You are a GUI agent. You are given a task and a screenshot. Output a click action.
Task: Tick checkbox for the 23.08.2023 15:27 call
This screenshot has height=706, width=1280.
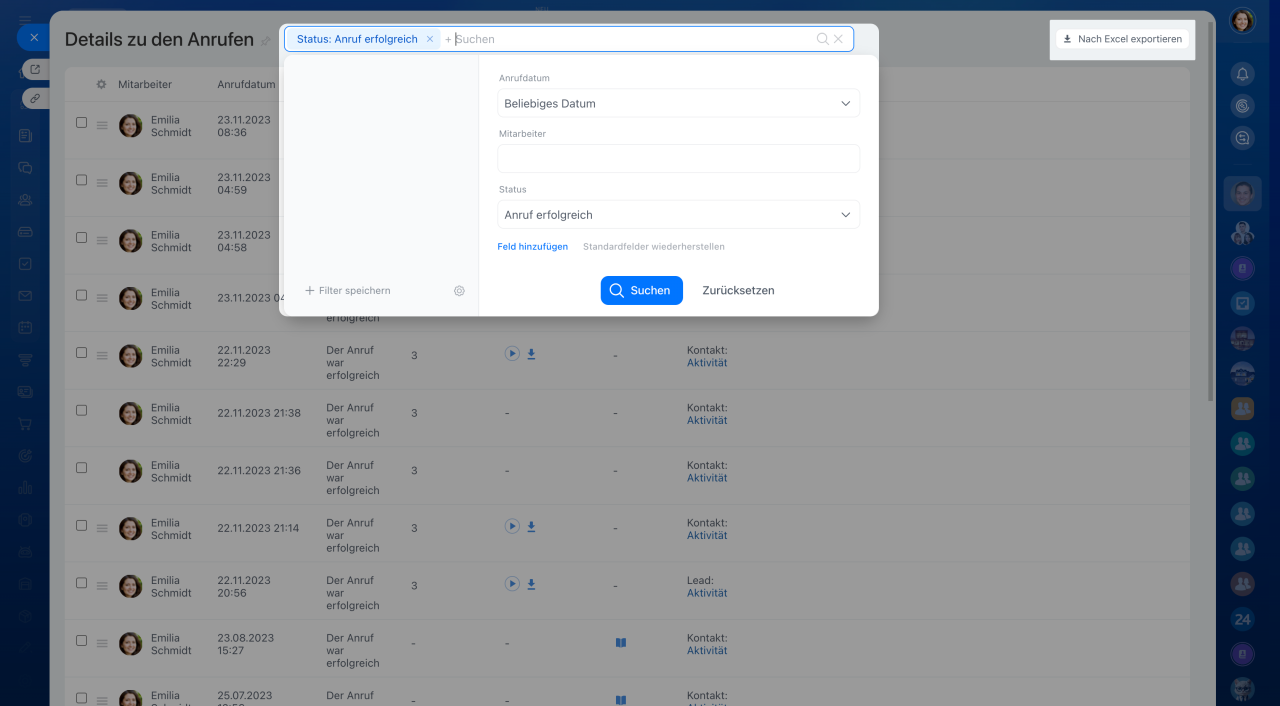tap(82, 641)
